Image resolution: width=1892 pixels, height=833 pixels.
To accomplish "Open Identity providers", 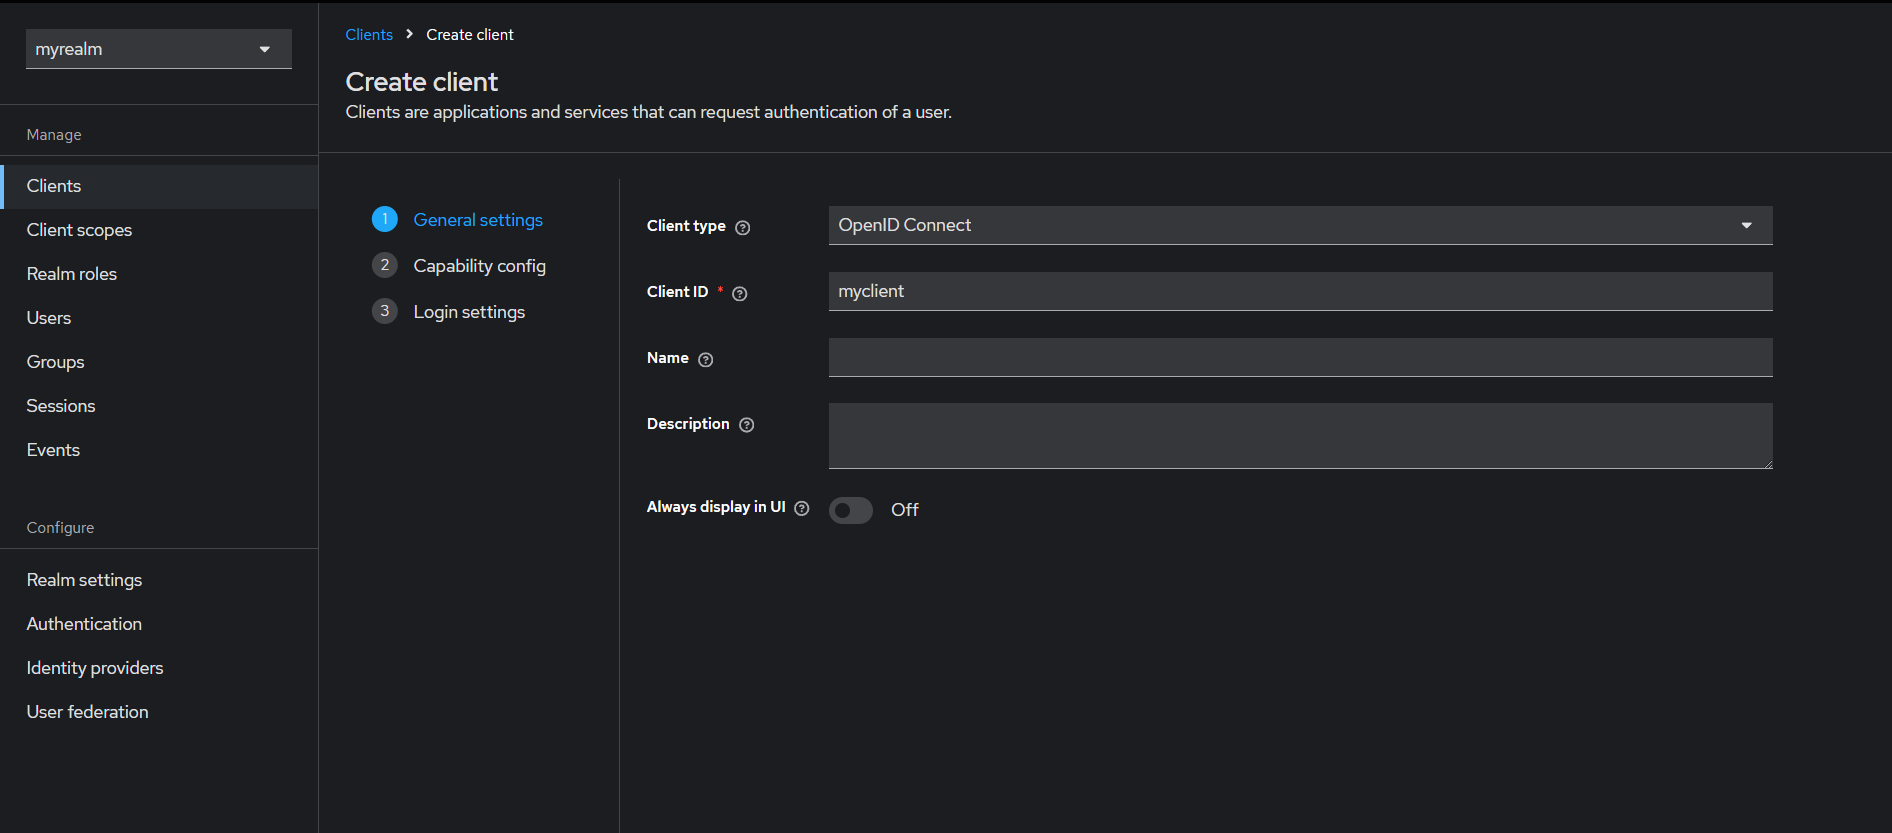I will [159, 668].
